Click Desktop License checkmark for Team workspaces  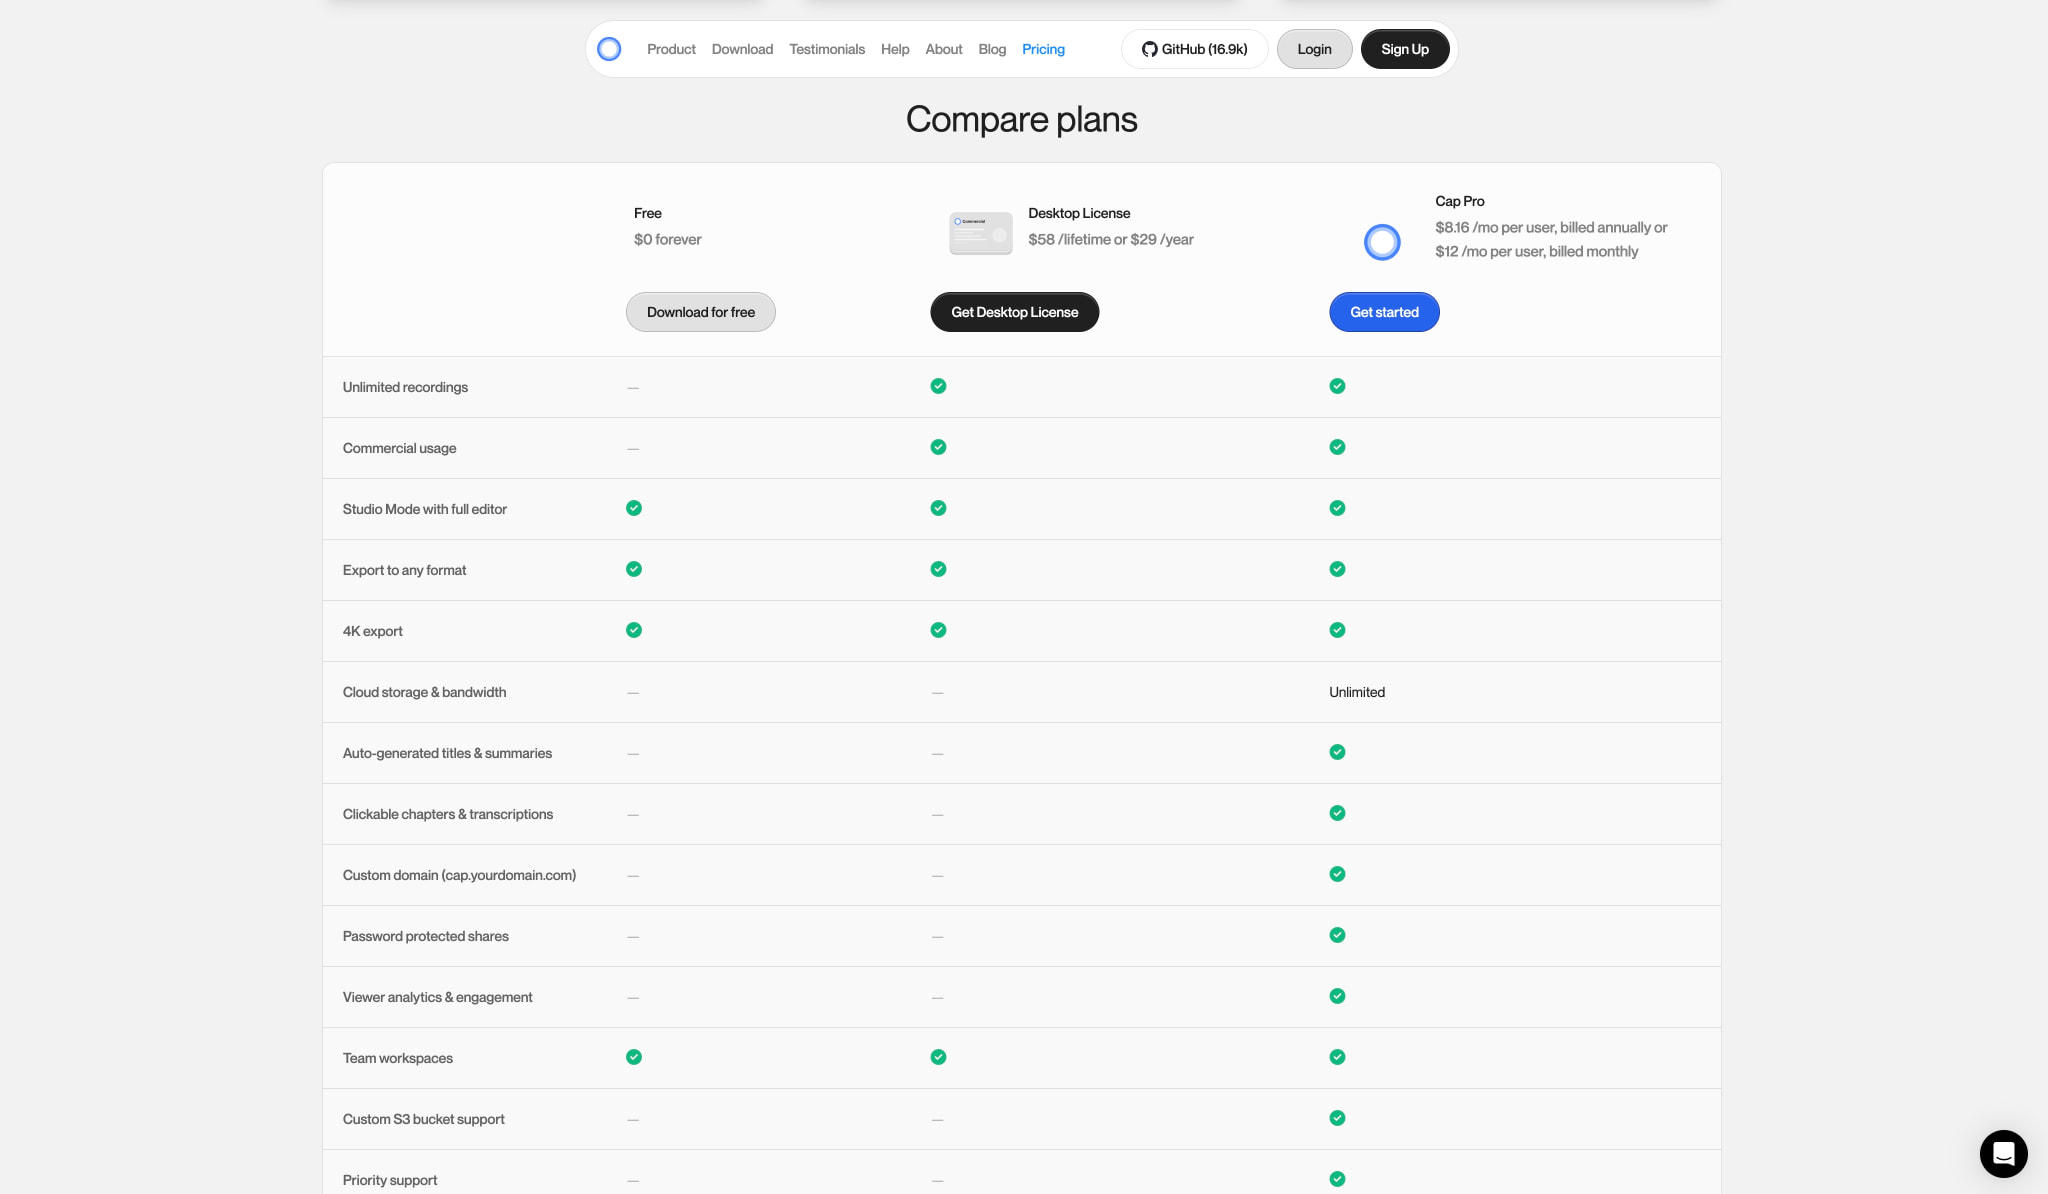pyautogui.click(x=938, y=1057)
